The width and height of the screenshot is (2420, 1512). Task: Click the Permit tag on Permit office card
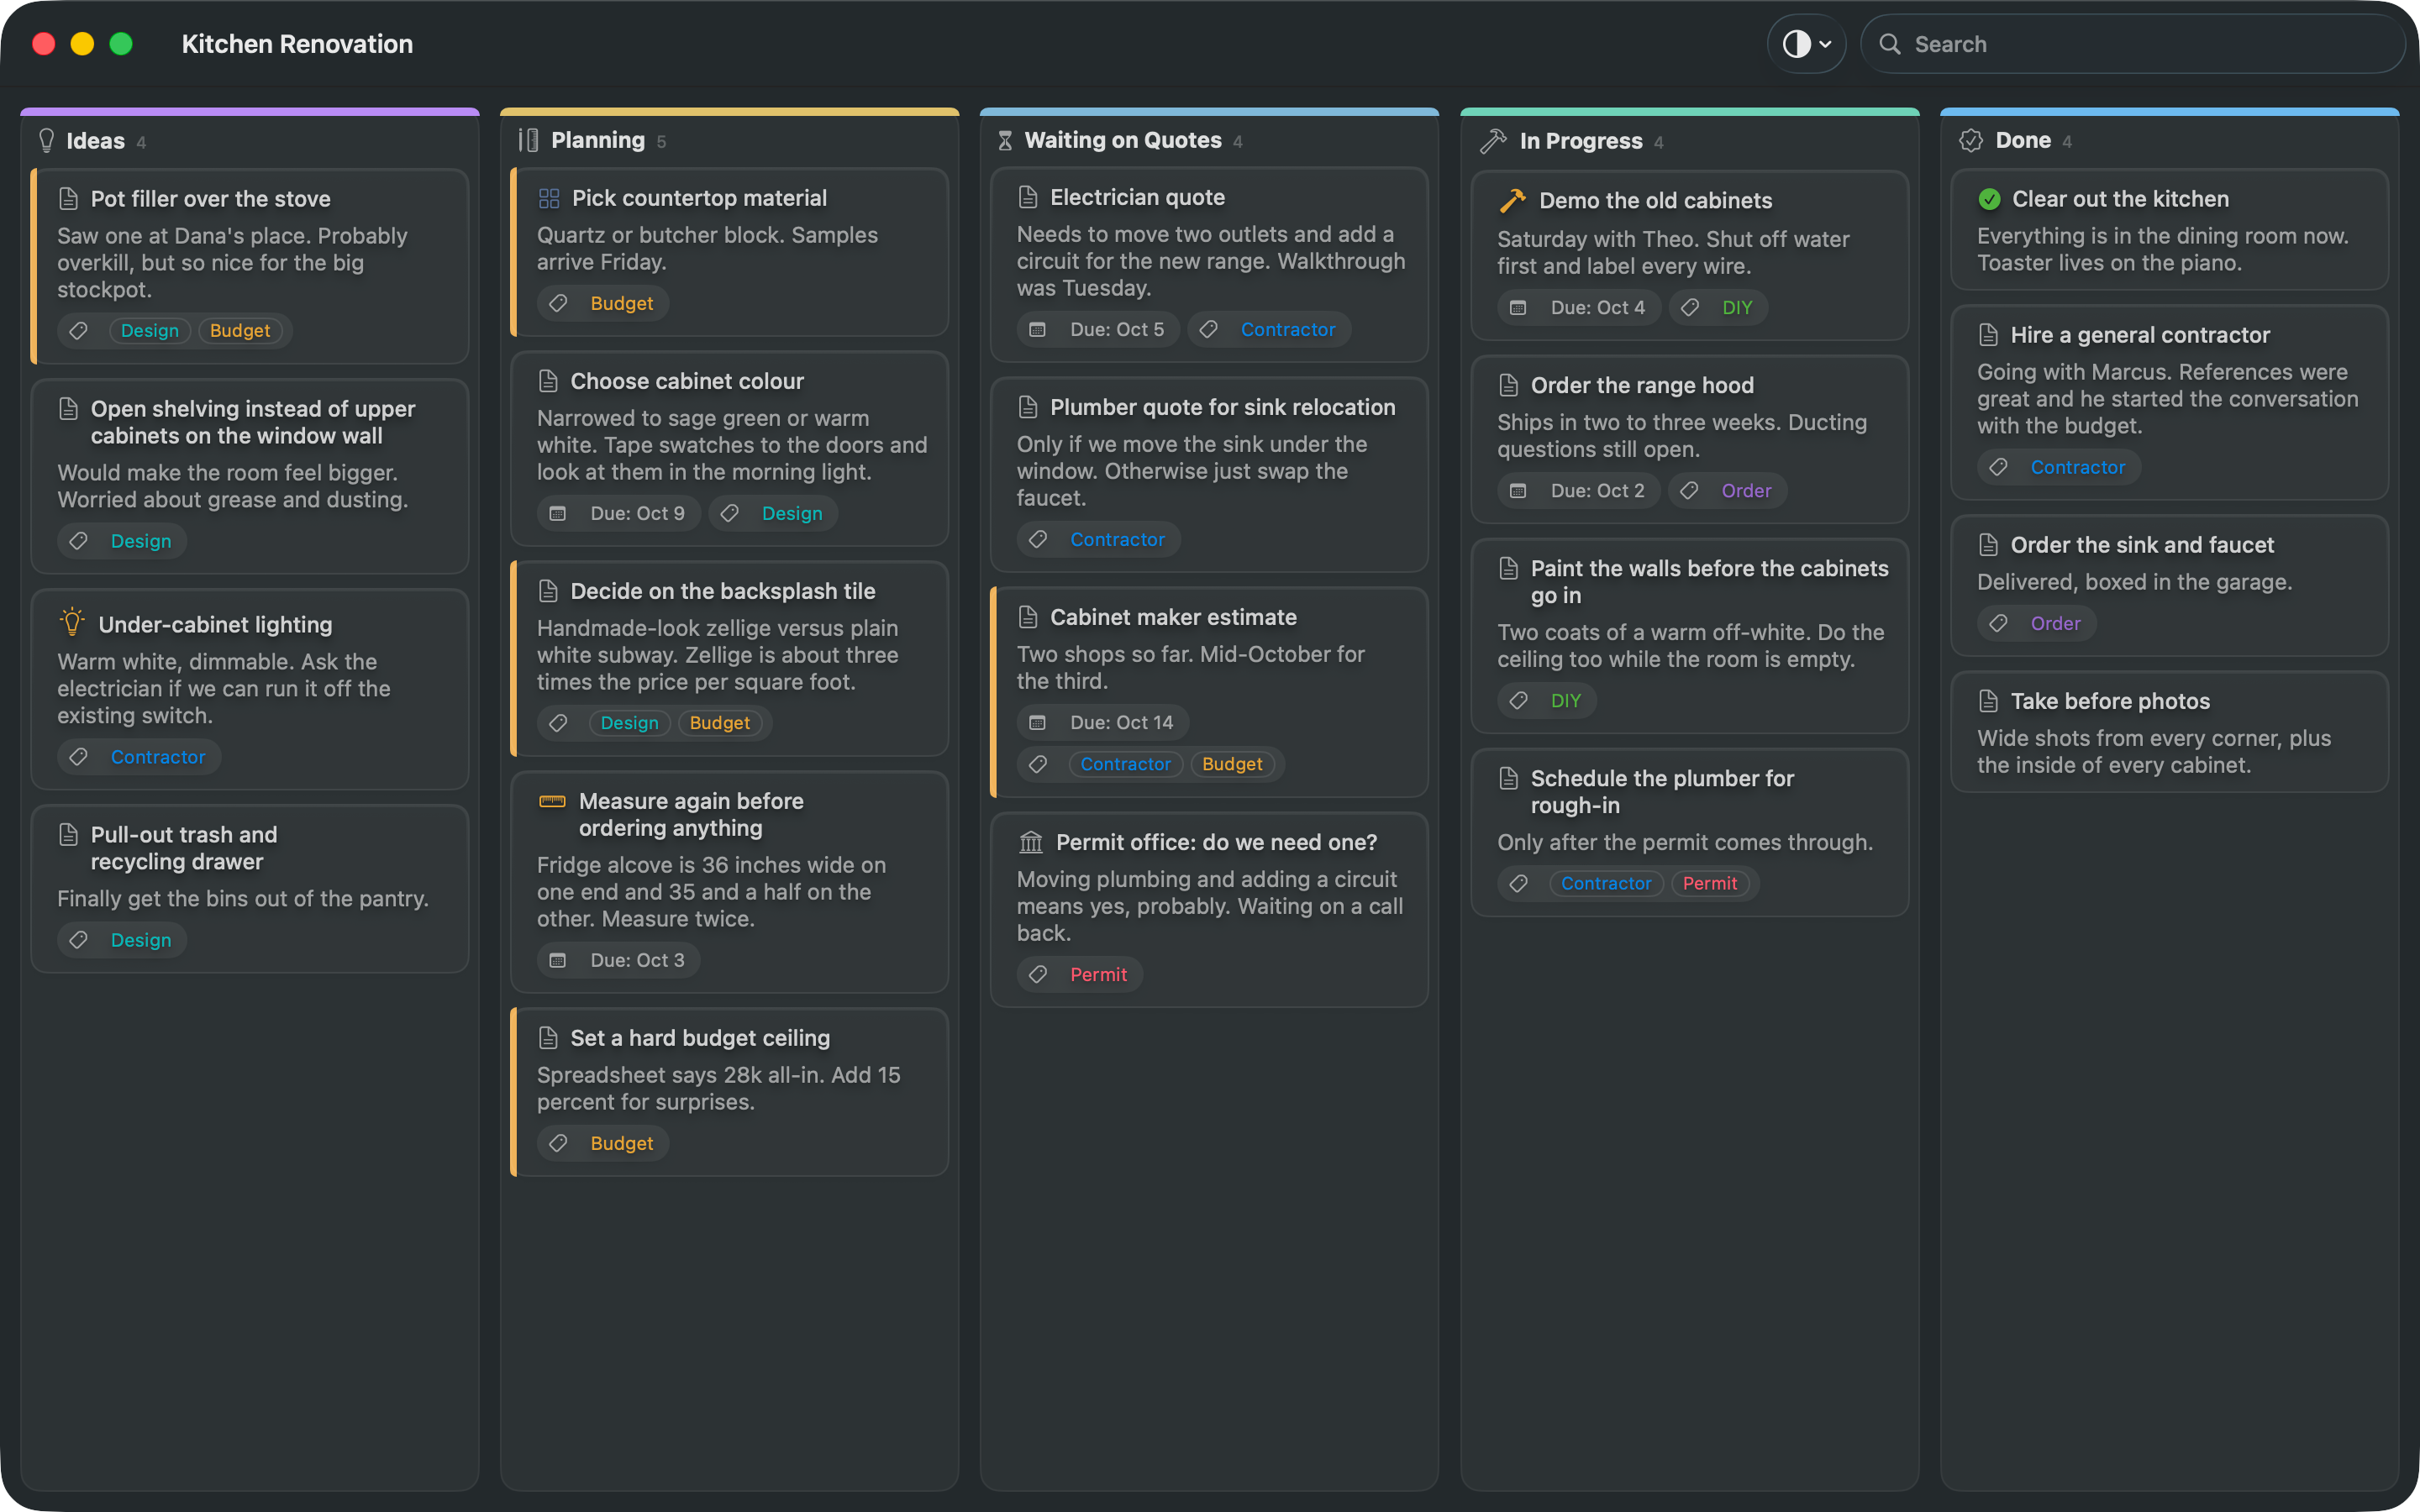pos(1098,974)
